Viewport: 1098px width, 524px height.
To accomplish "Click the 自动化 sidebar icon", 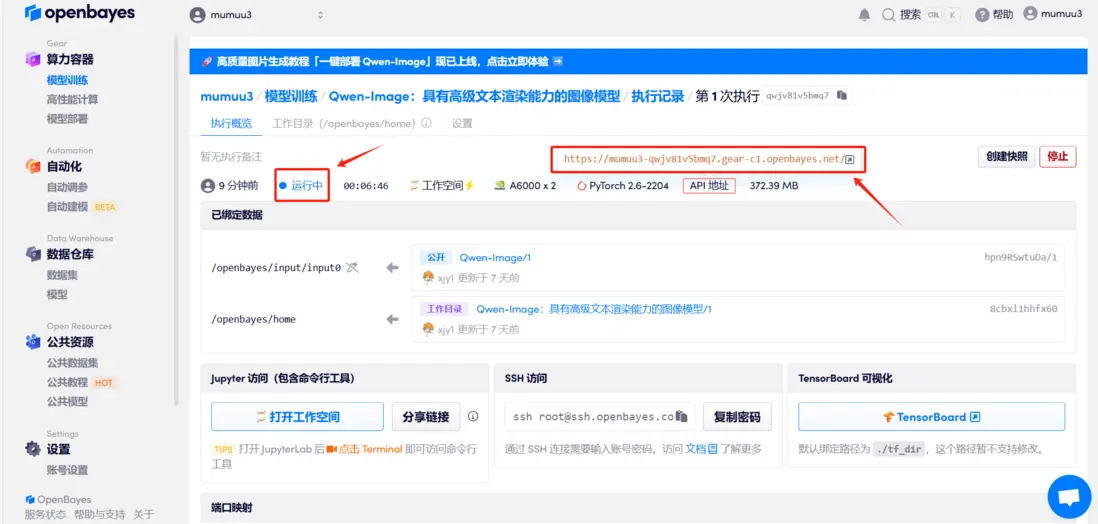I will click(x=33, y=166).
